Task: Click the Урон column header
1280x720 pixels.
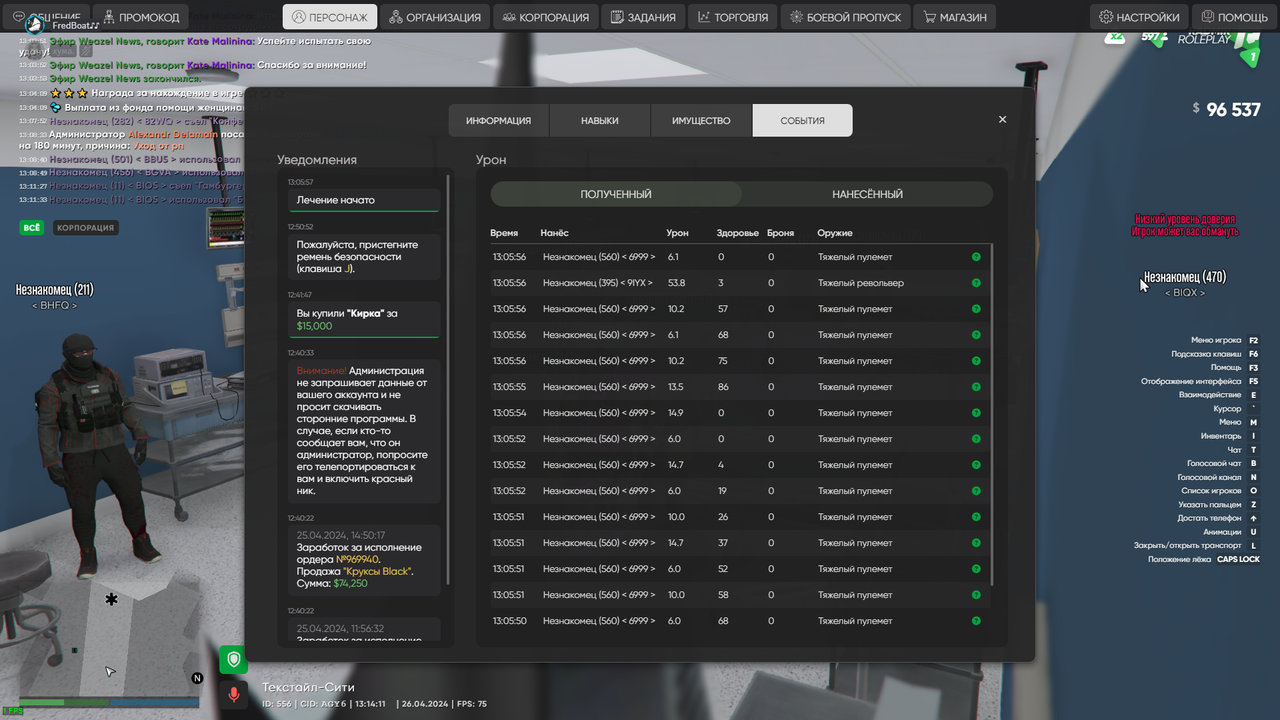Action: [677, 233]
